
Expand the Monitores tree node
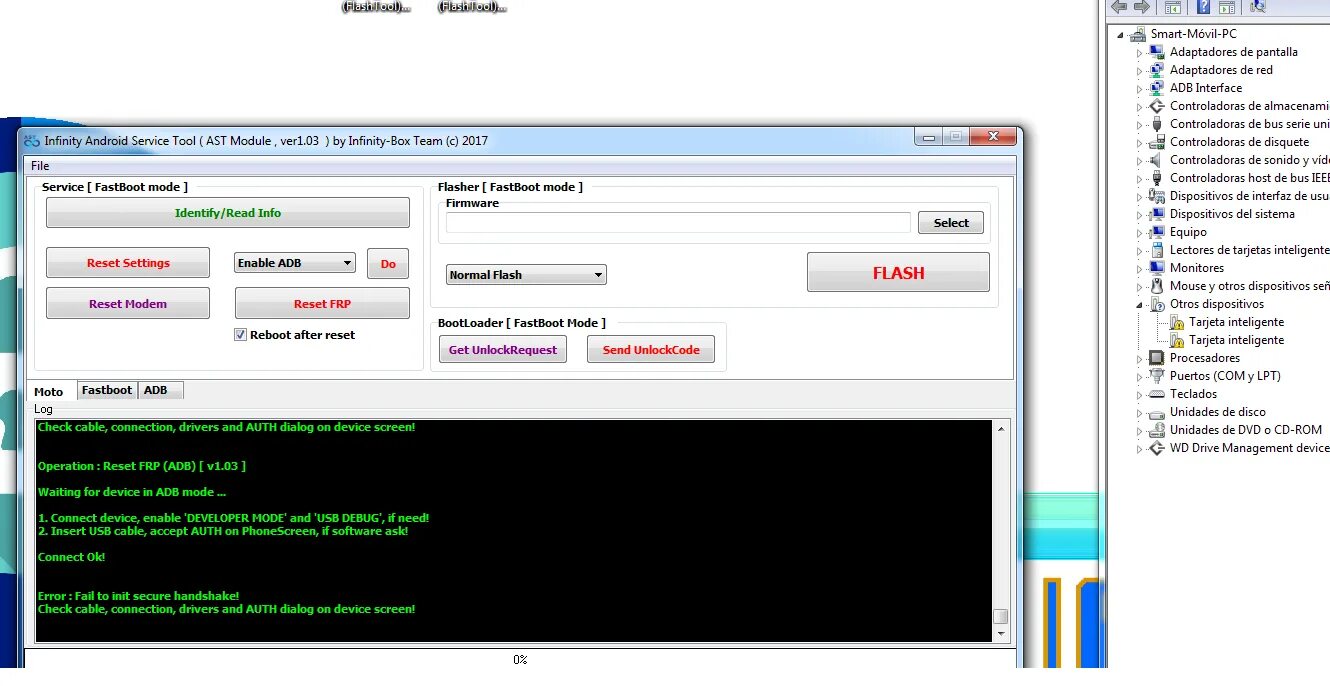(1139, 268)
